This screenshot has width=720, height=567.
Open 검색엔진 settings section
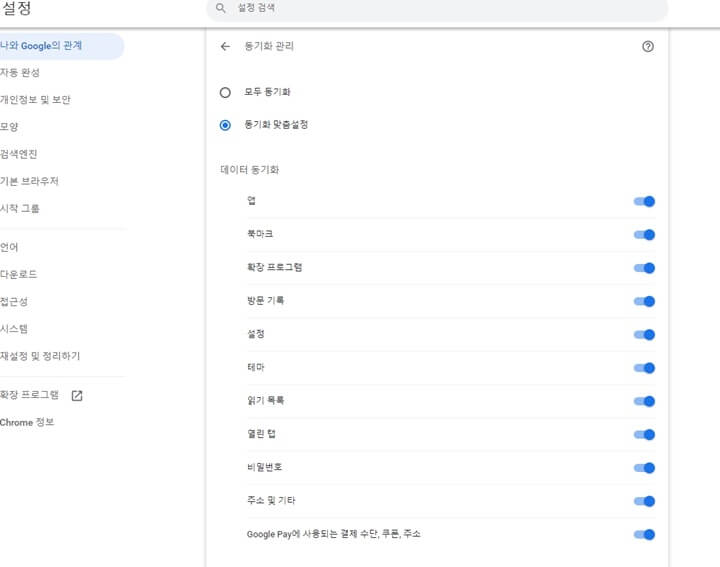coord(19,154)
